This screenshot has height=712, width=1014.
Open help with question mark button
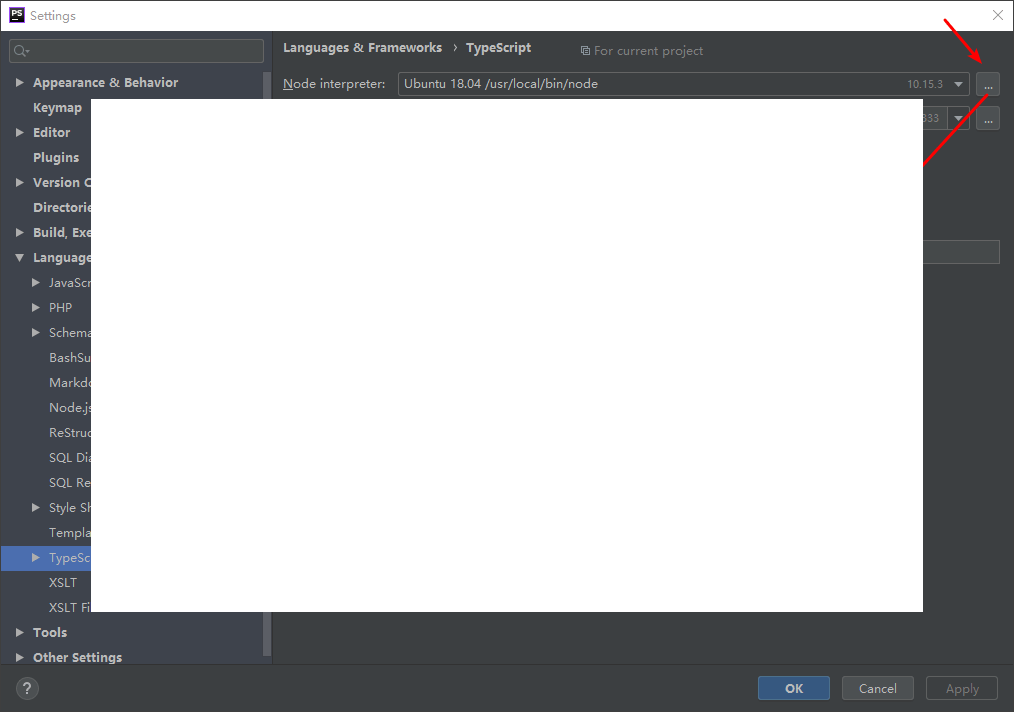27,689
